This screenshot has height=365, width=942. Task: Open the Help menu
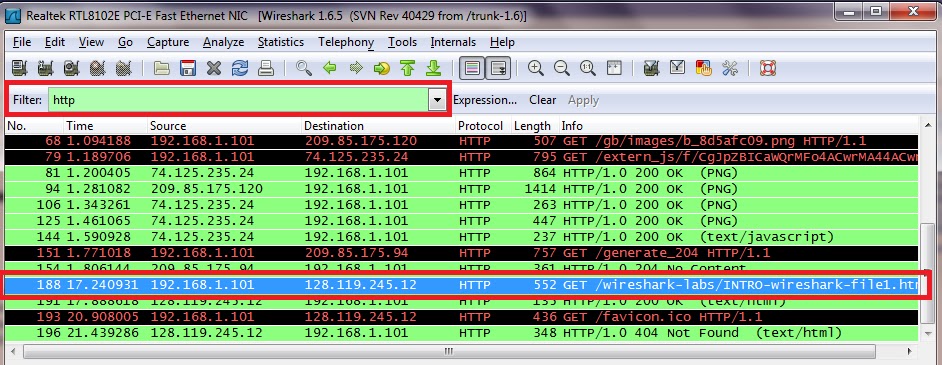coord(502,42)
